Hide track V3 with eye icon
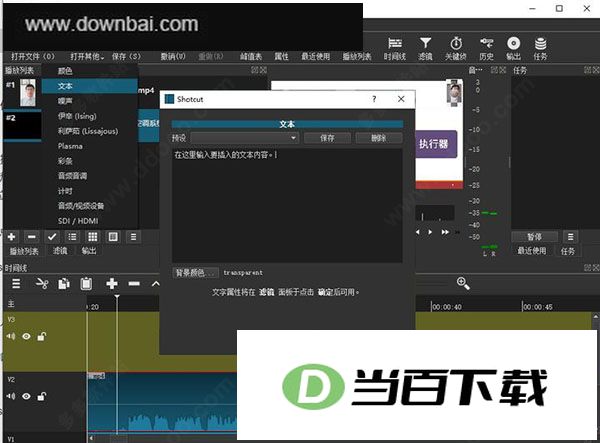The height and width of the screenshot is (443, 600). coord(26,336)
